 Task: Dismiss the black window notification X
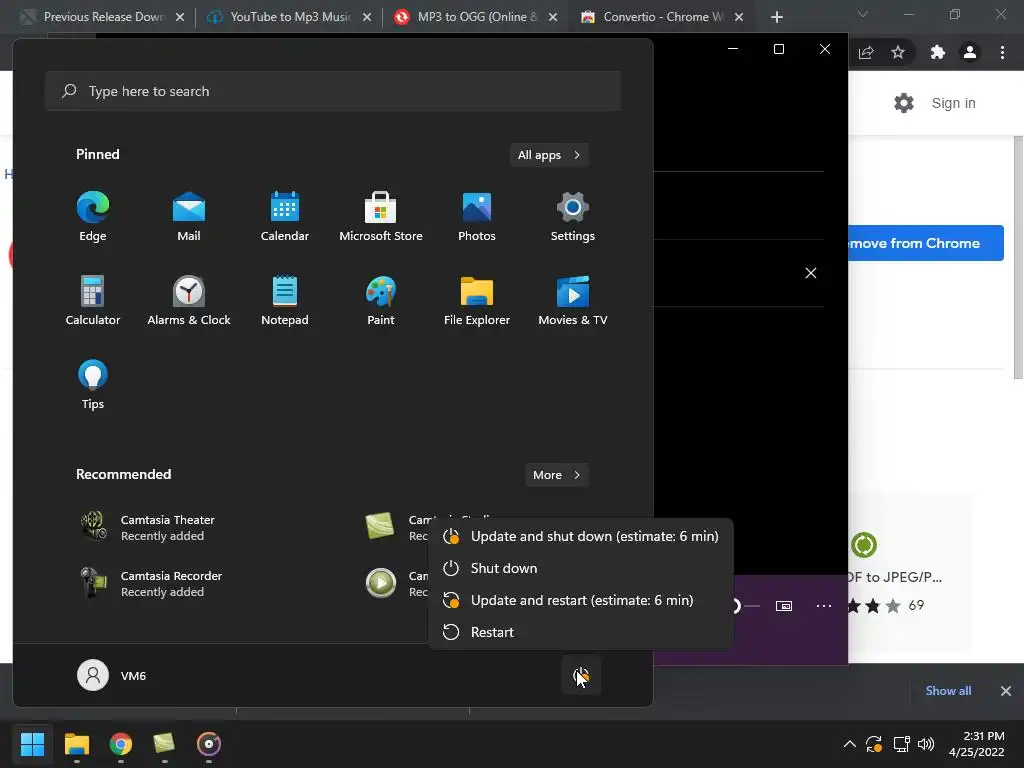[810, 273]
